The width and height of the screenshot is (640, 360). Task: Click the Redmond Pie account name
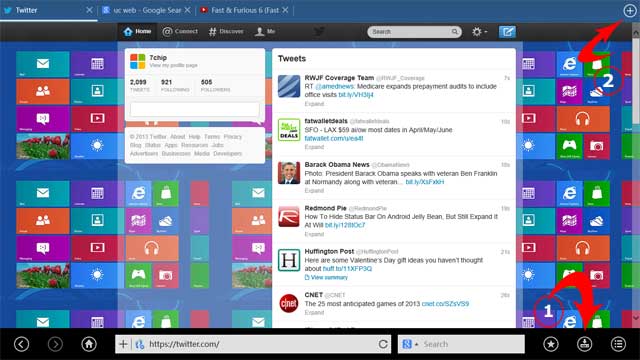coord(325,208)
